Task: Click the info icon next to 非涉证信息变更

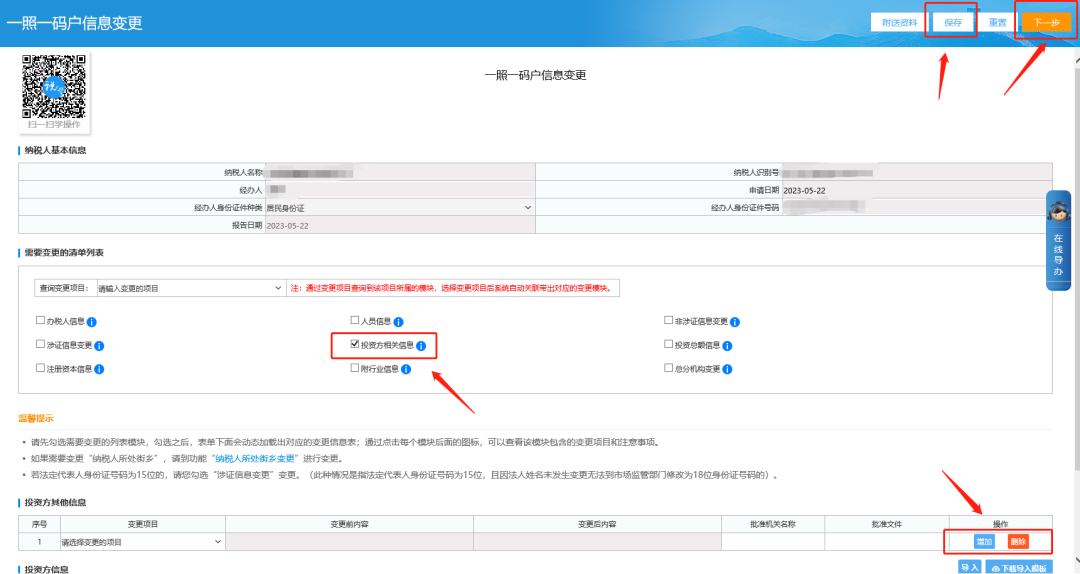Action: pos(735,322)
